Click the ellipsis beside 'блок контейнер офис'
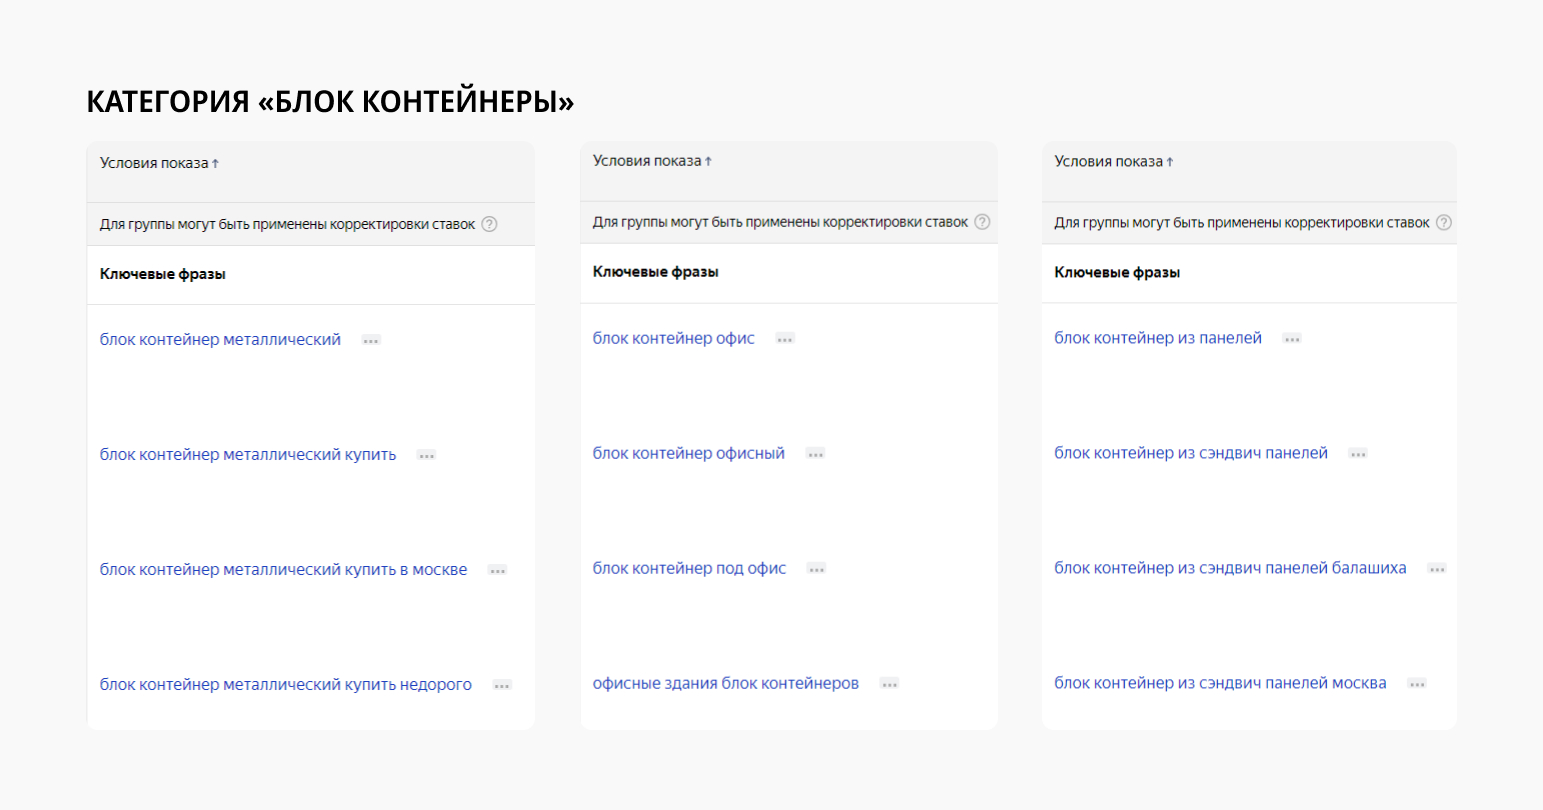The width and height of the screenshot is (1543, 810). (784, 339)
